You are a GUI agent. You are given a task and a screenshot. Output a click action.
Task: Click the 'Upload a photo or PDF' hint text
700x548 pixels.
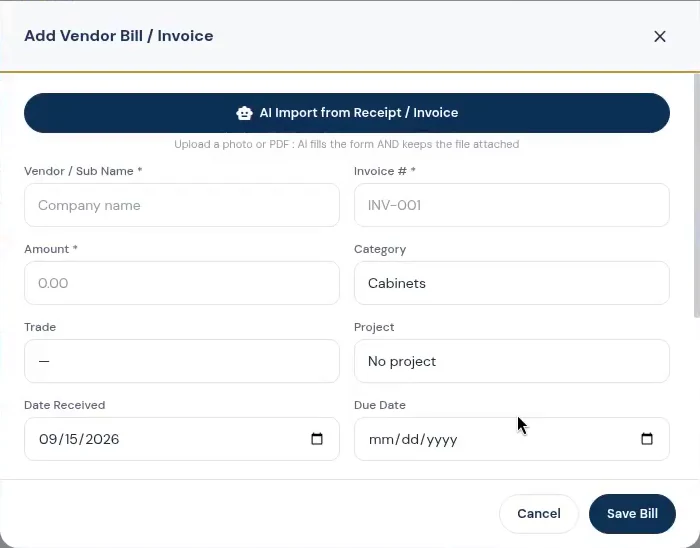point(347,144)
